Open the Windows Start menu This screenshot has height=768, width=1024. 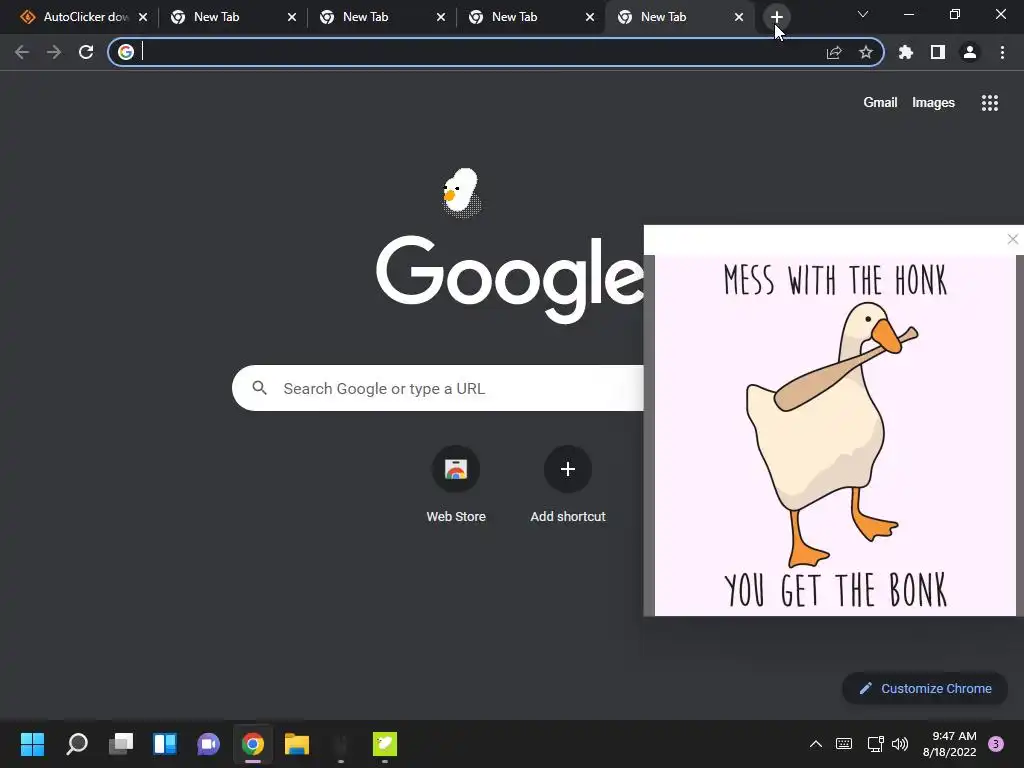click(33, 744)
